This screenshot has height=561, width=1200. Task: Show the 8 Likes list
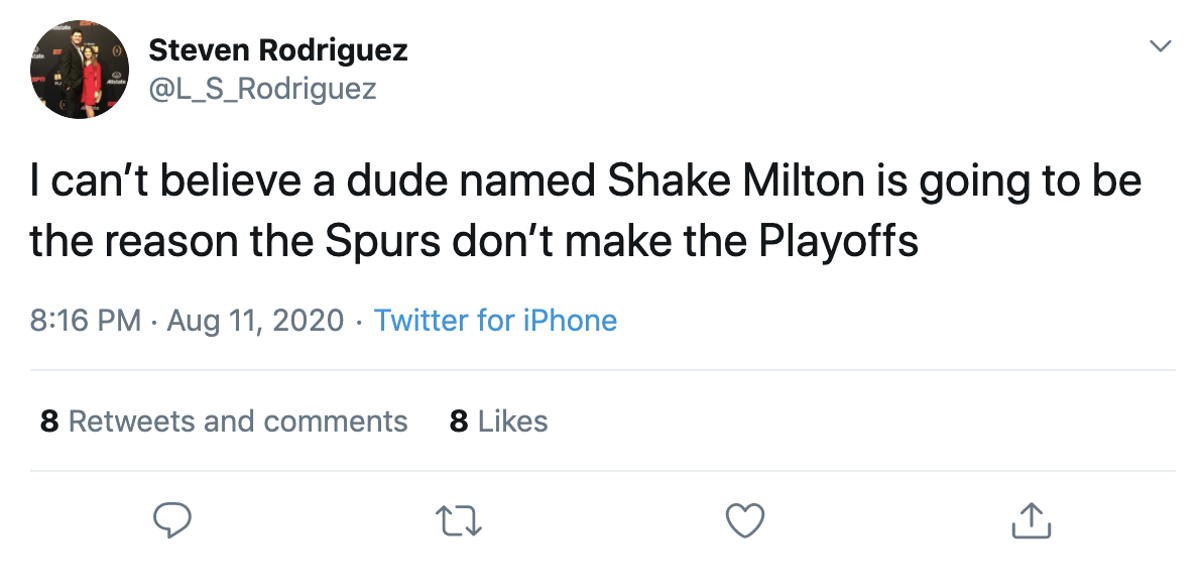coord(499,421)
